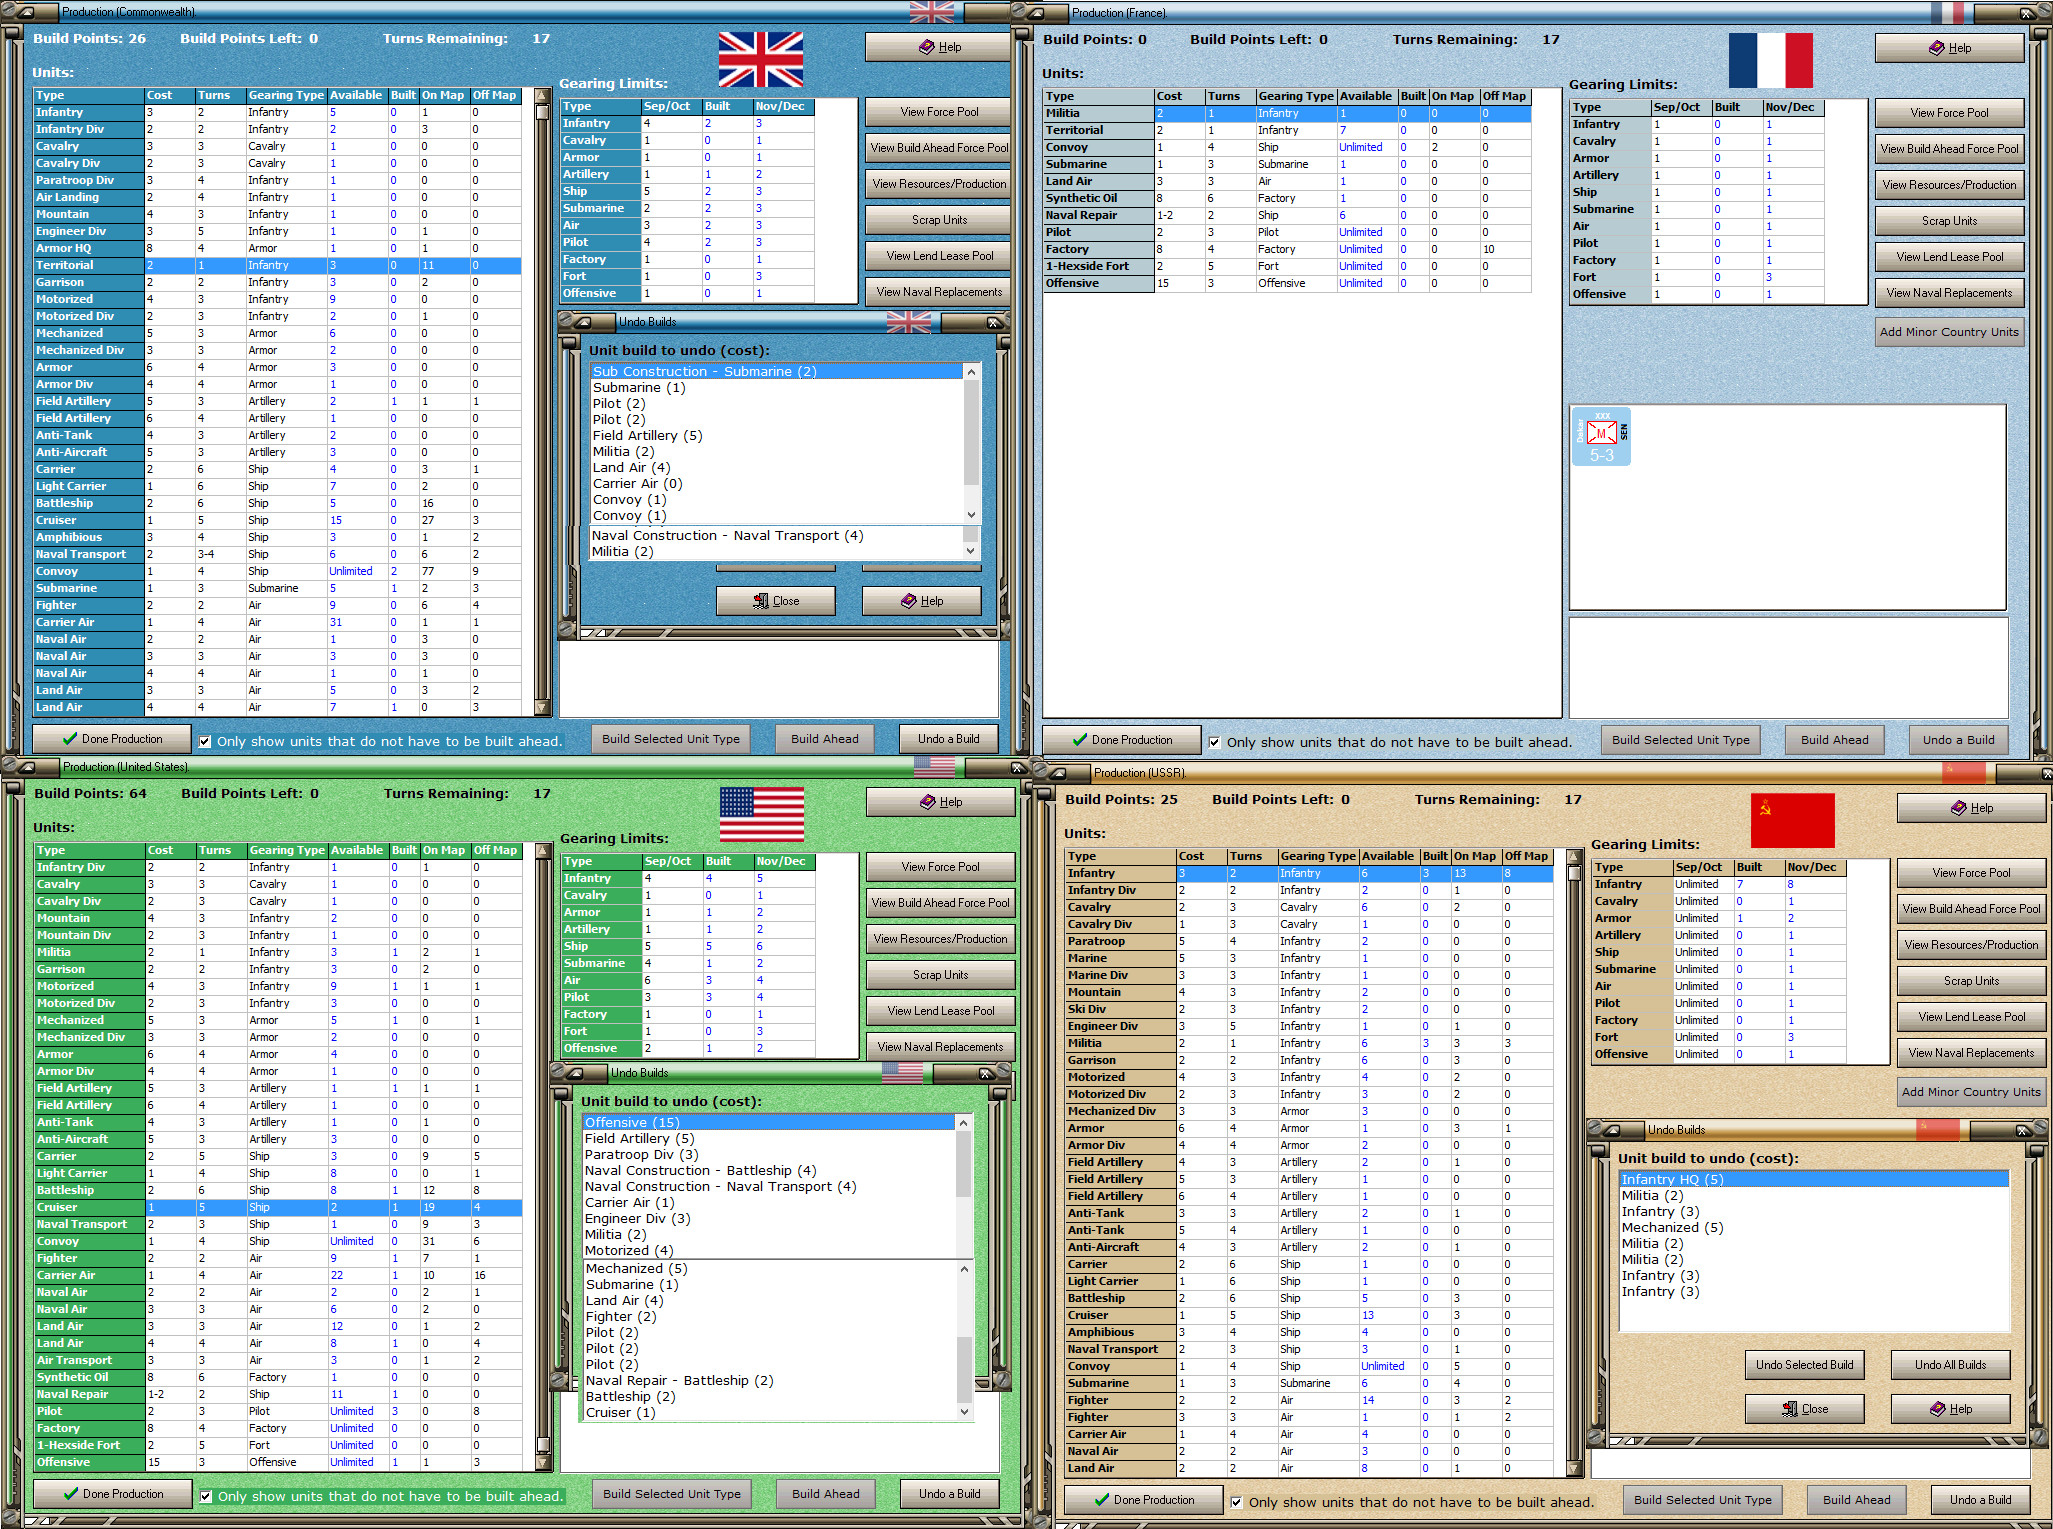Screen dimensions: 2053x1529
Task: Select the Ski Div row in USSR units
Action: click(x=1310, y=1010)
